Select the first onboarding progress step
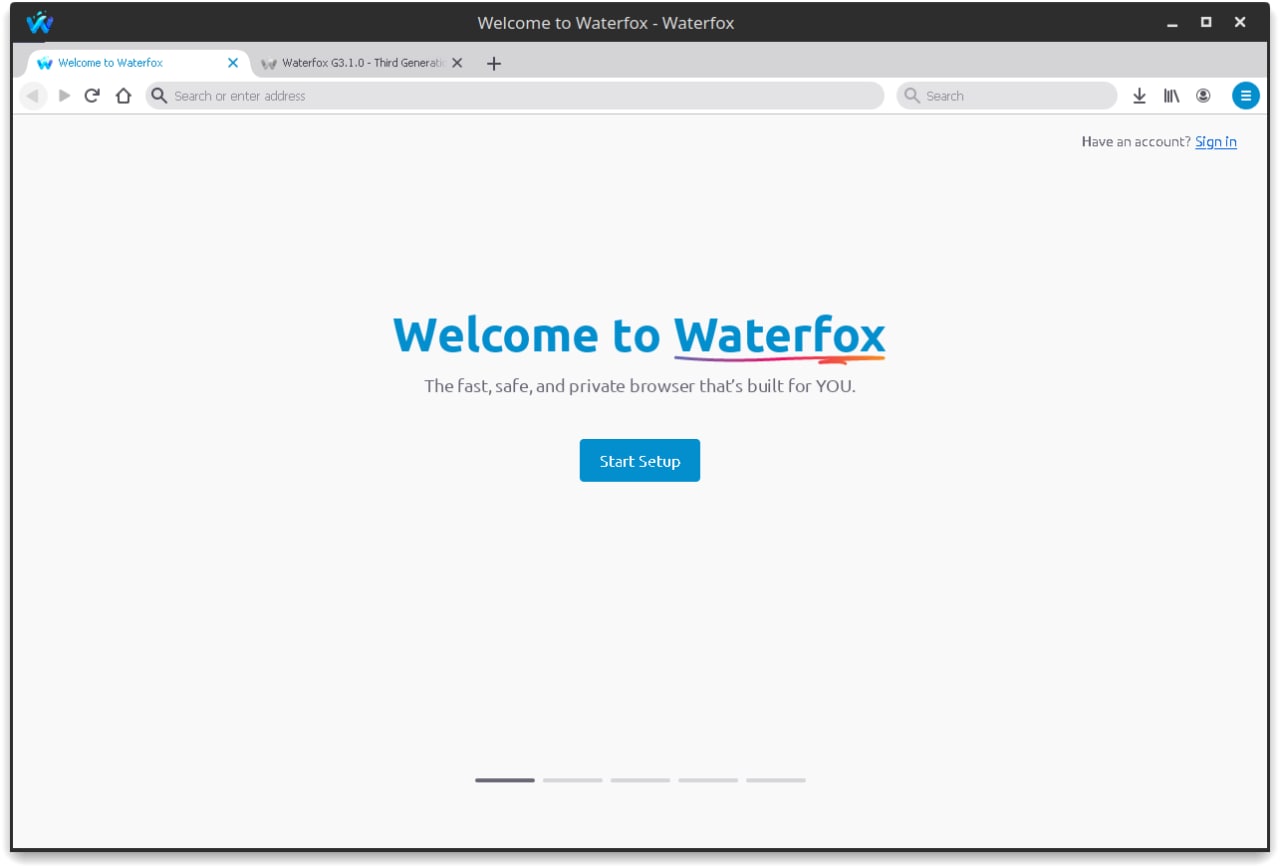The image size is (1280, 866). coord(505,780)
